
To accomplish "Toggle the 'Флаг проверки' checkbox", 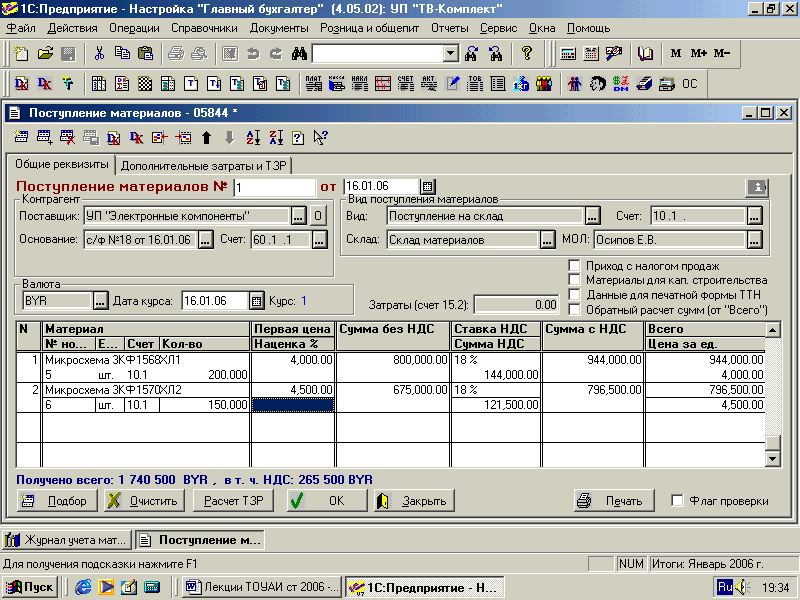I will 677,501.
